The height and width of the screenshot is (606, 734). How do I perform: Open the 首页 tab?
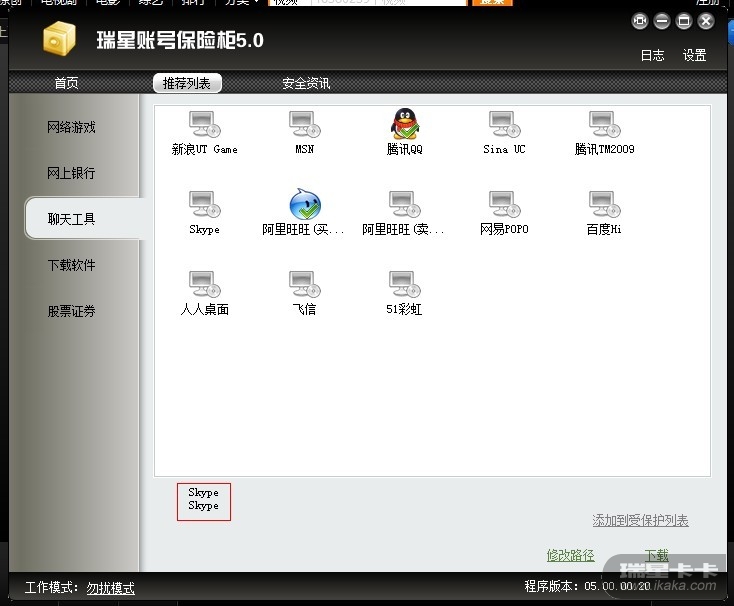click(x=66, y=83)
